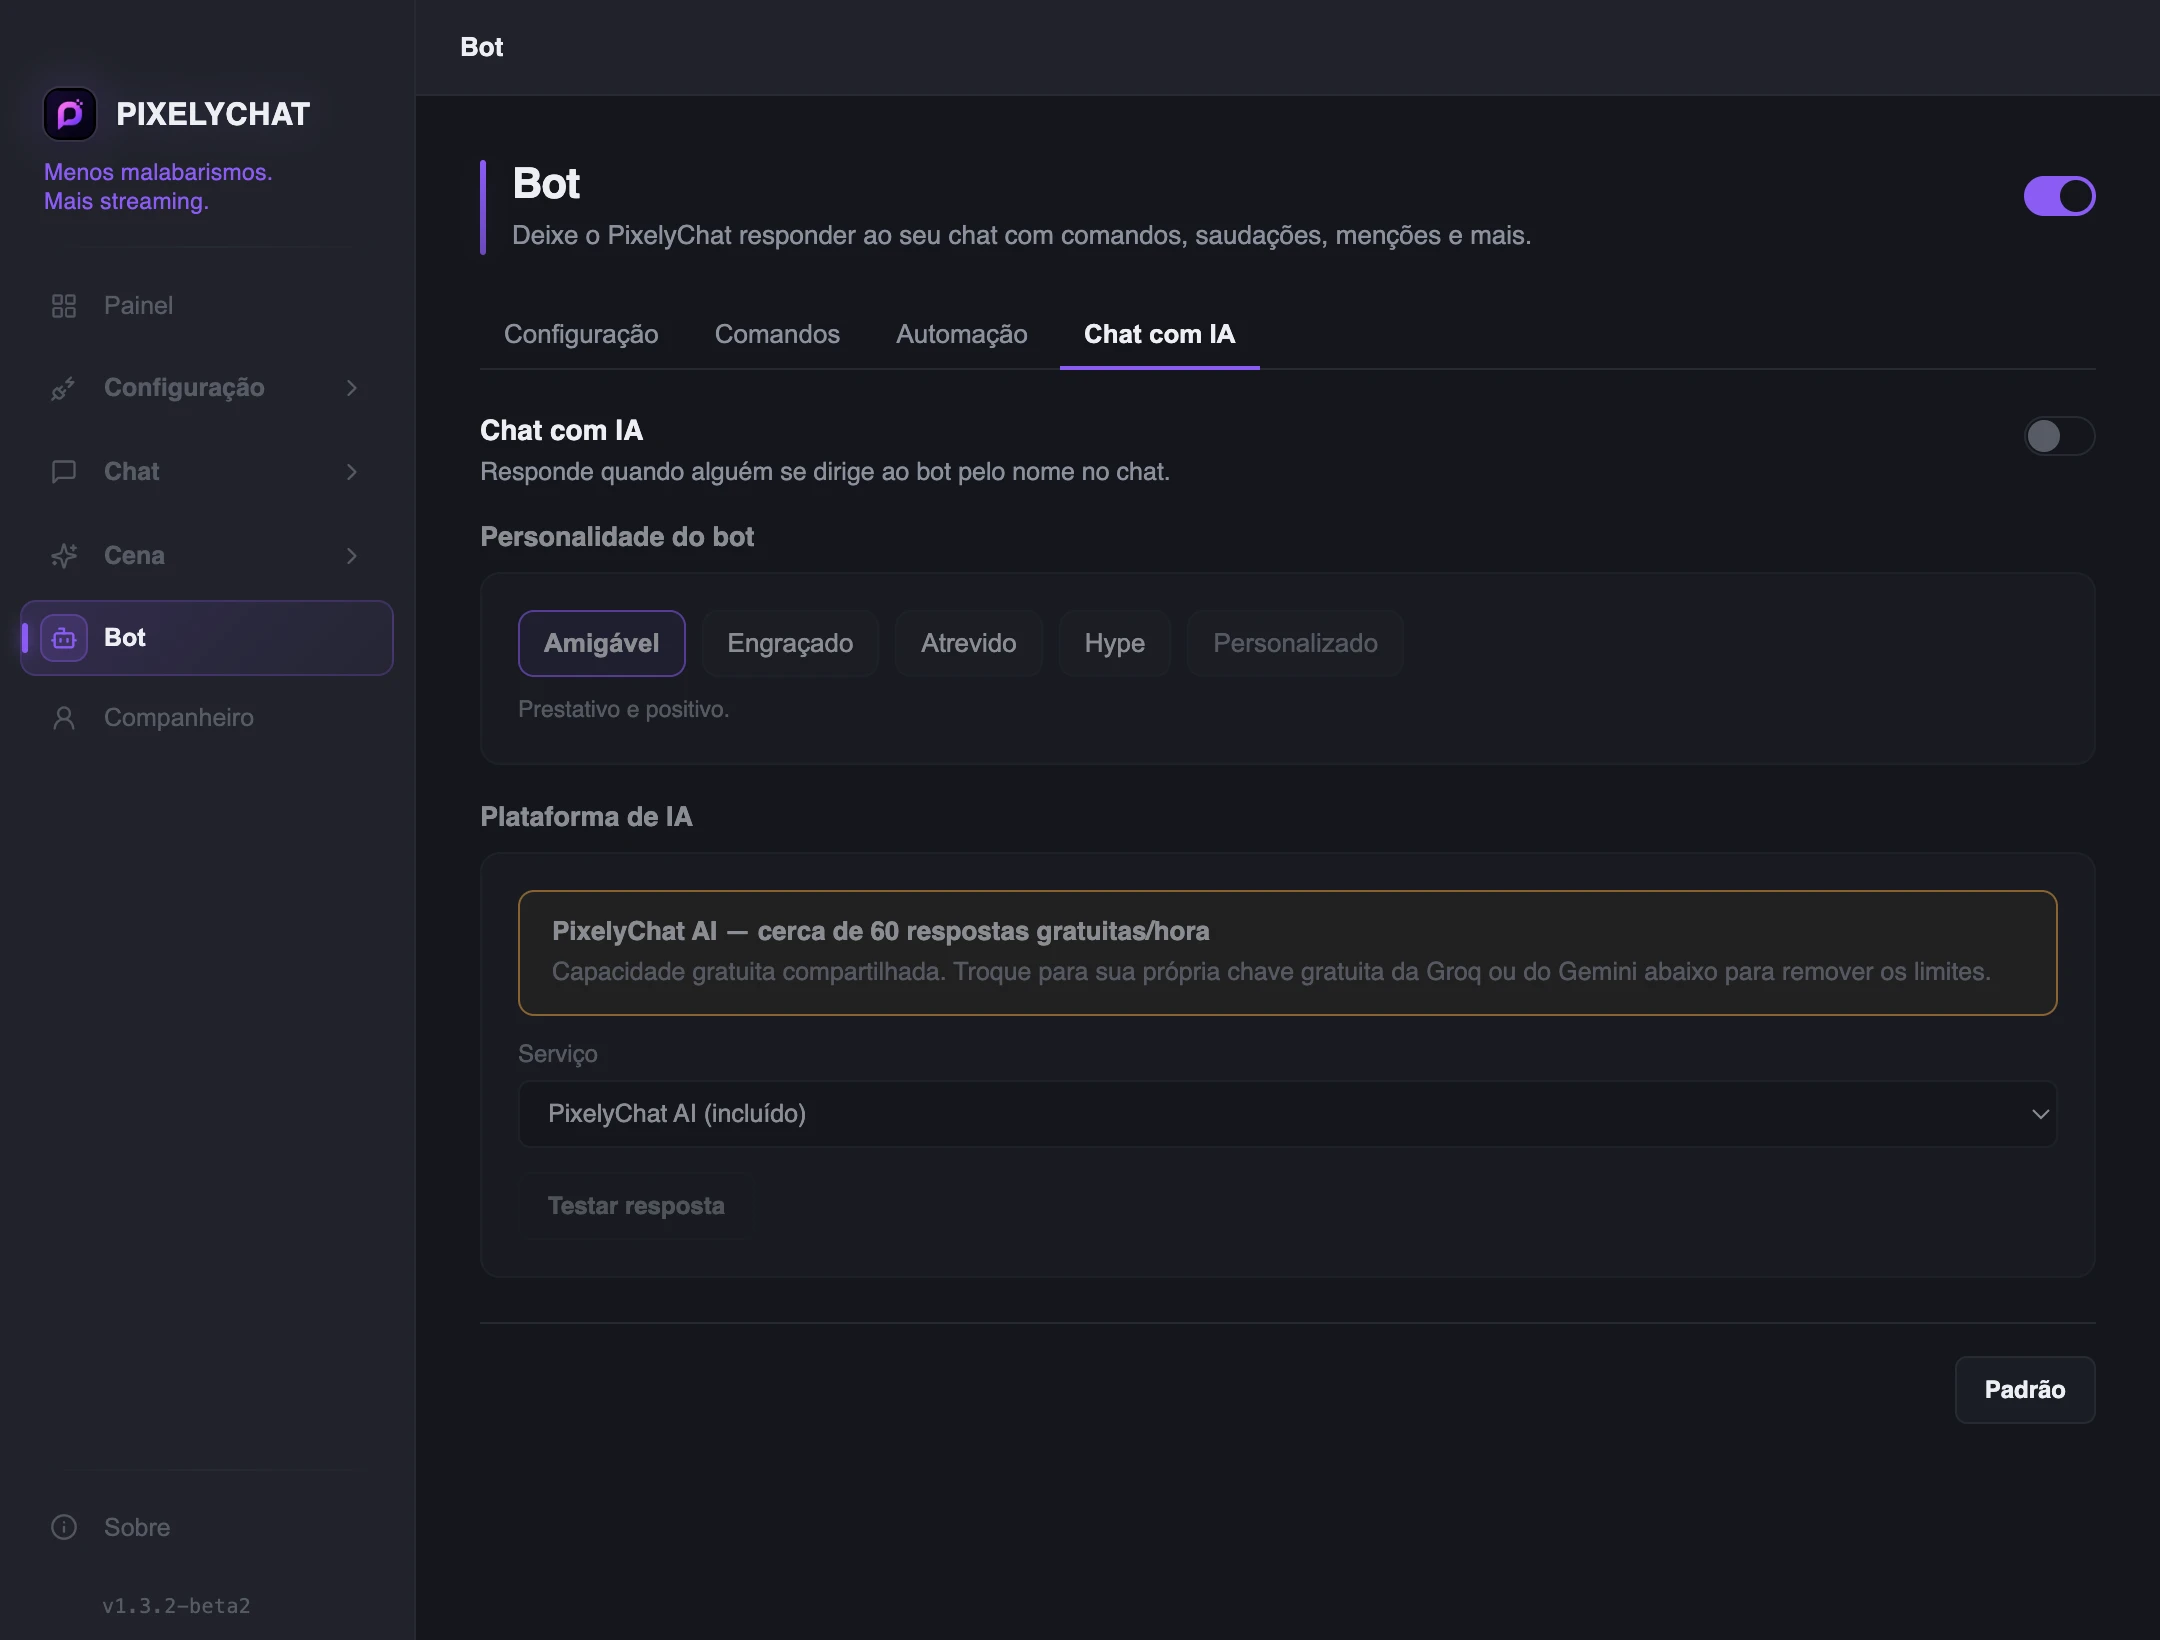Click the Cena sparkle icon
Image resolution: width=2160 pixels, height=1640 pixels.
(x=64, y=556)
